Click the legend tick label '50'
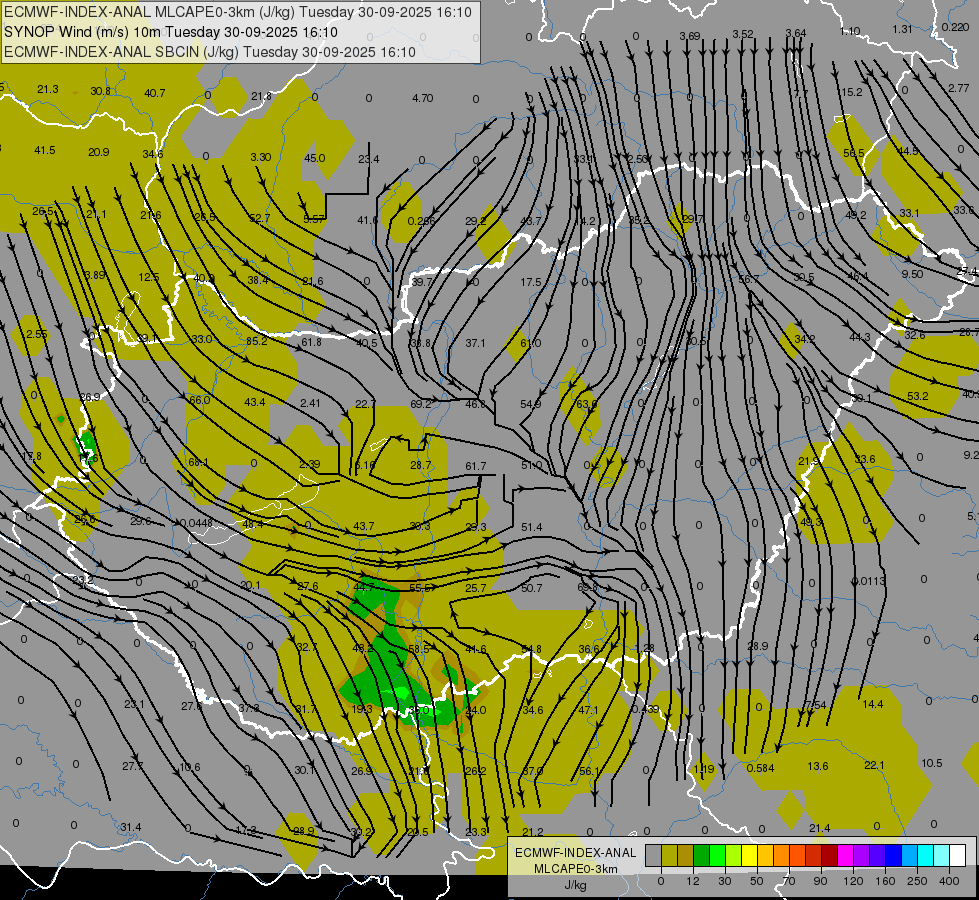979x900 pixels. (756, 881)
